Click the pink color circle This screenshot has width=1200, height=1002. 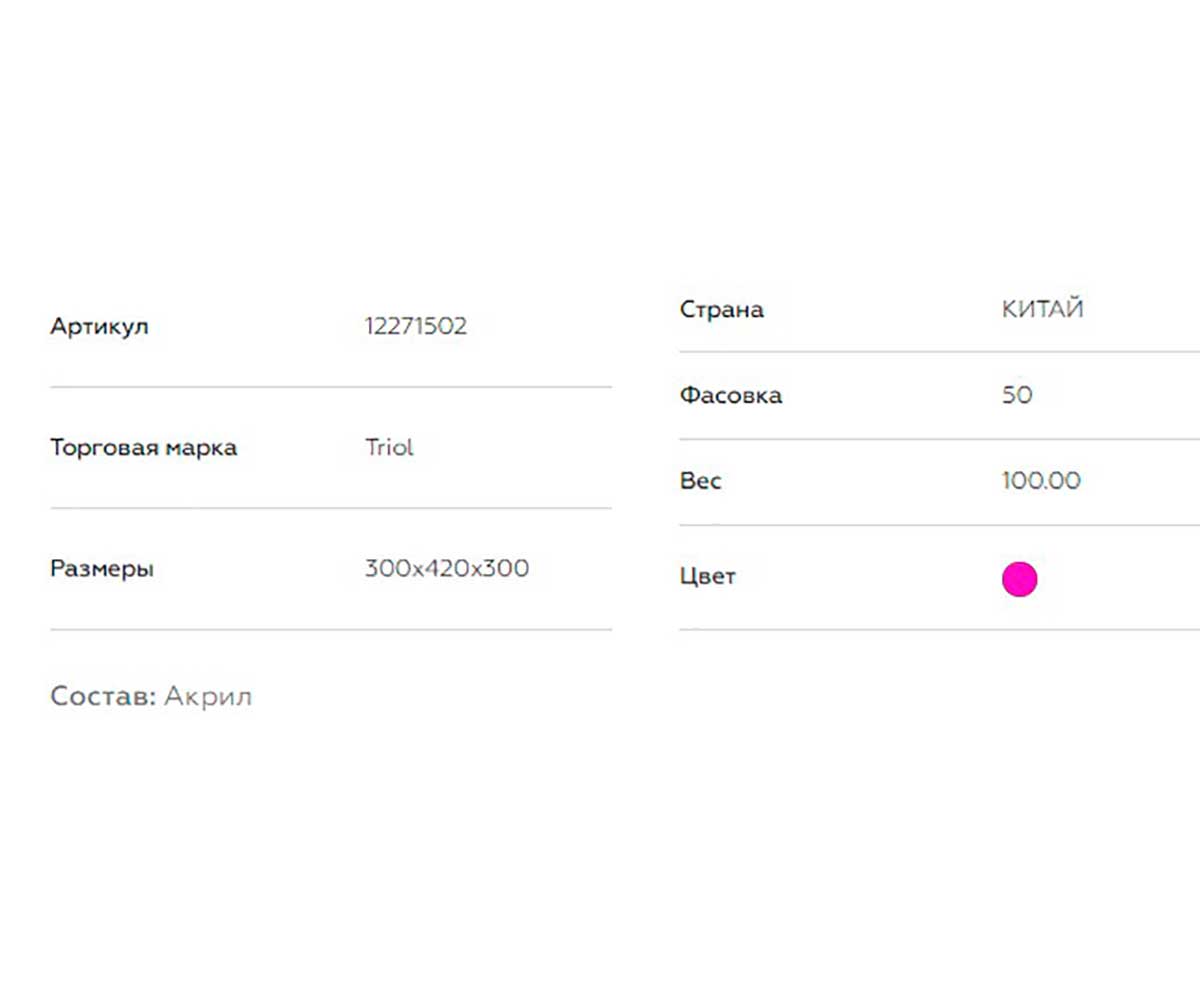pos(1019,579)
